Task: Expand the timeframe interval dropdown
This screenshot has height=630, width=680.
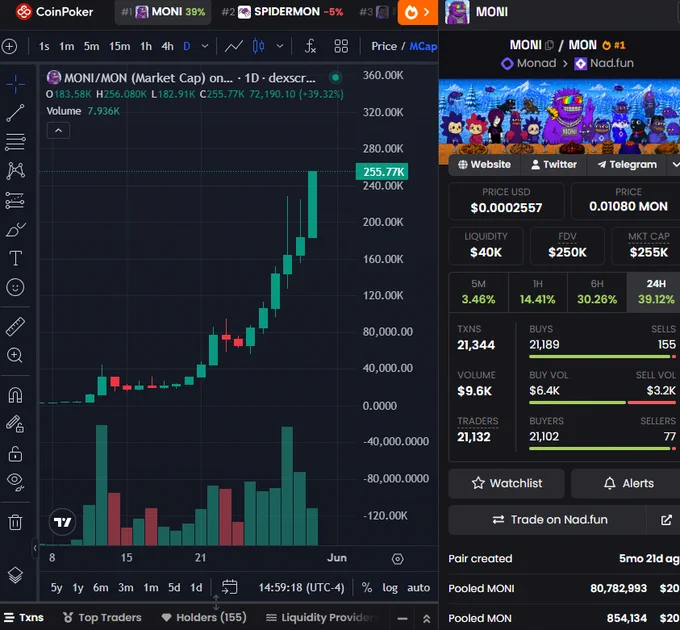Action: pos(205,46)
